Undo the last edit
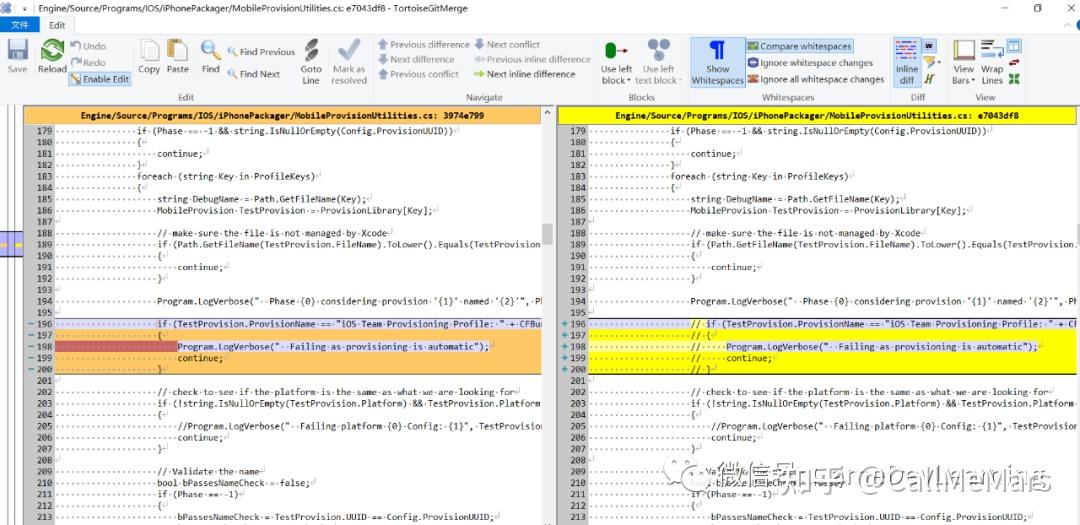Image resolution: width=1080 pixels, height=525 pixels. [x=88, y=46]
